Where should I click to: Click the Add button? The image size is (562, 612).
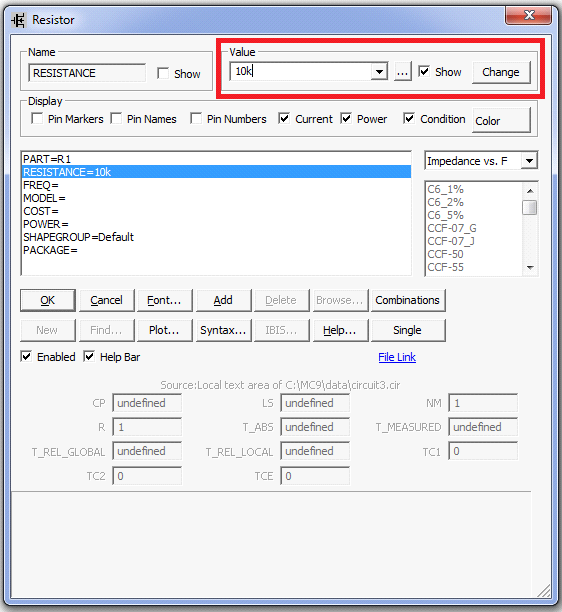[223, 300]
